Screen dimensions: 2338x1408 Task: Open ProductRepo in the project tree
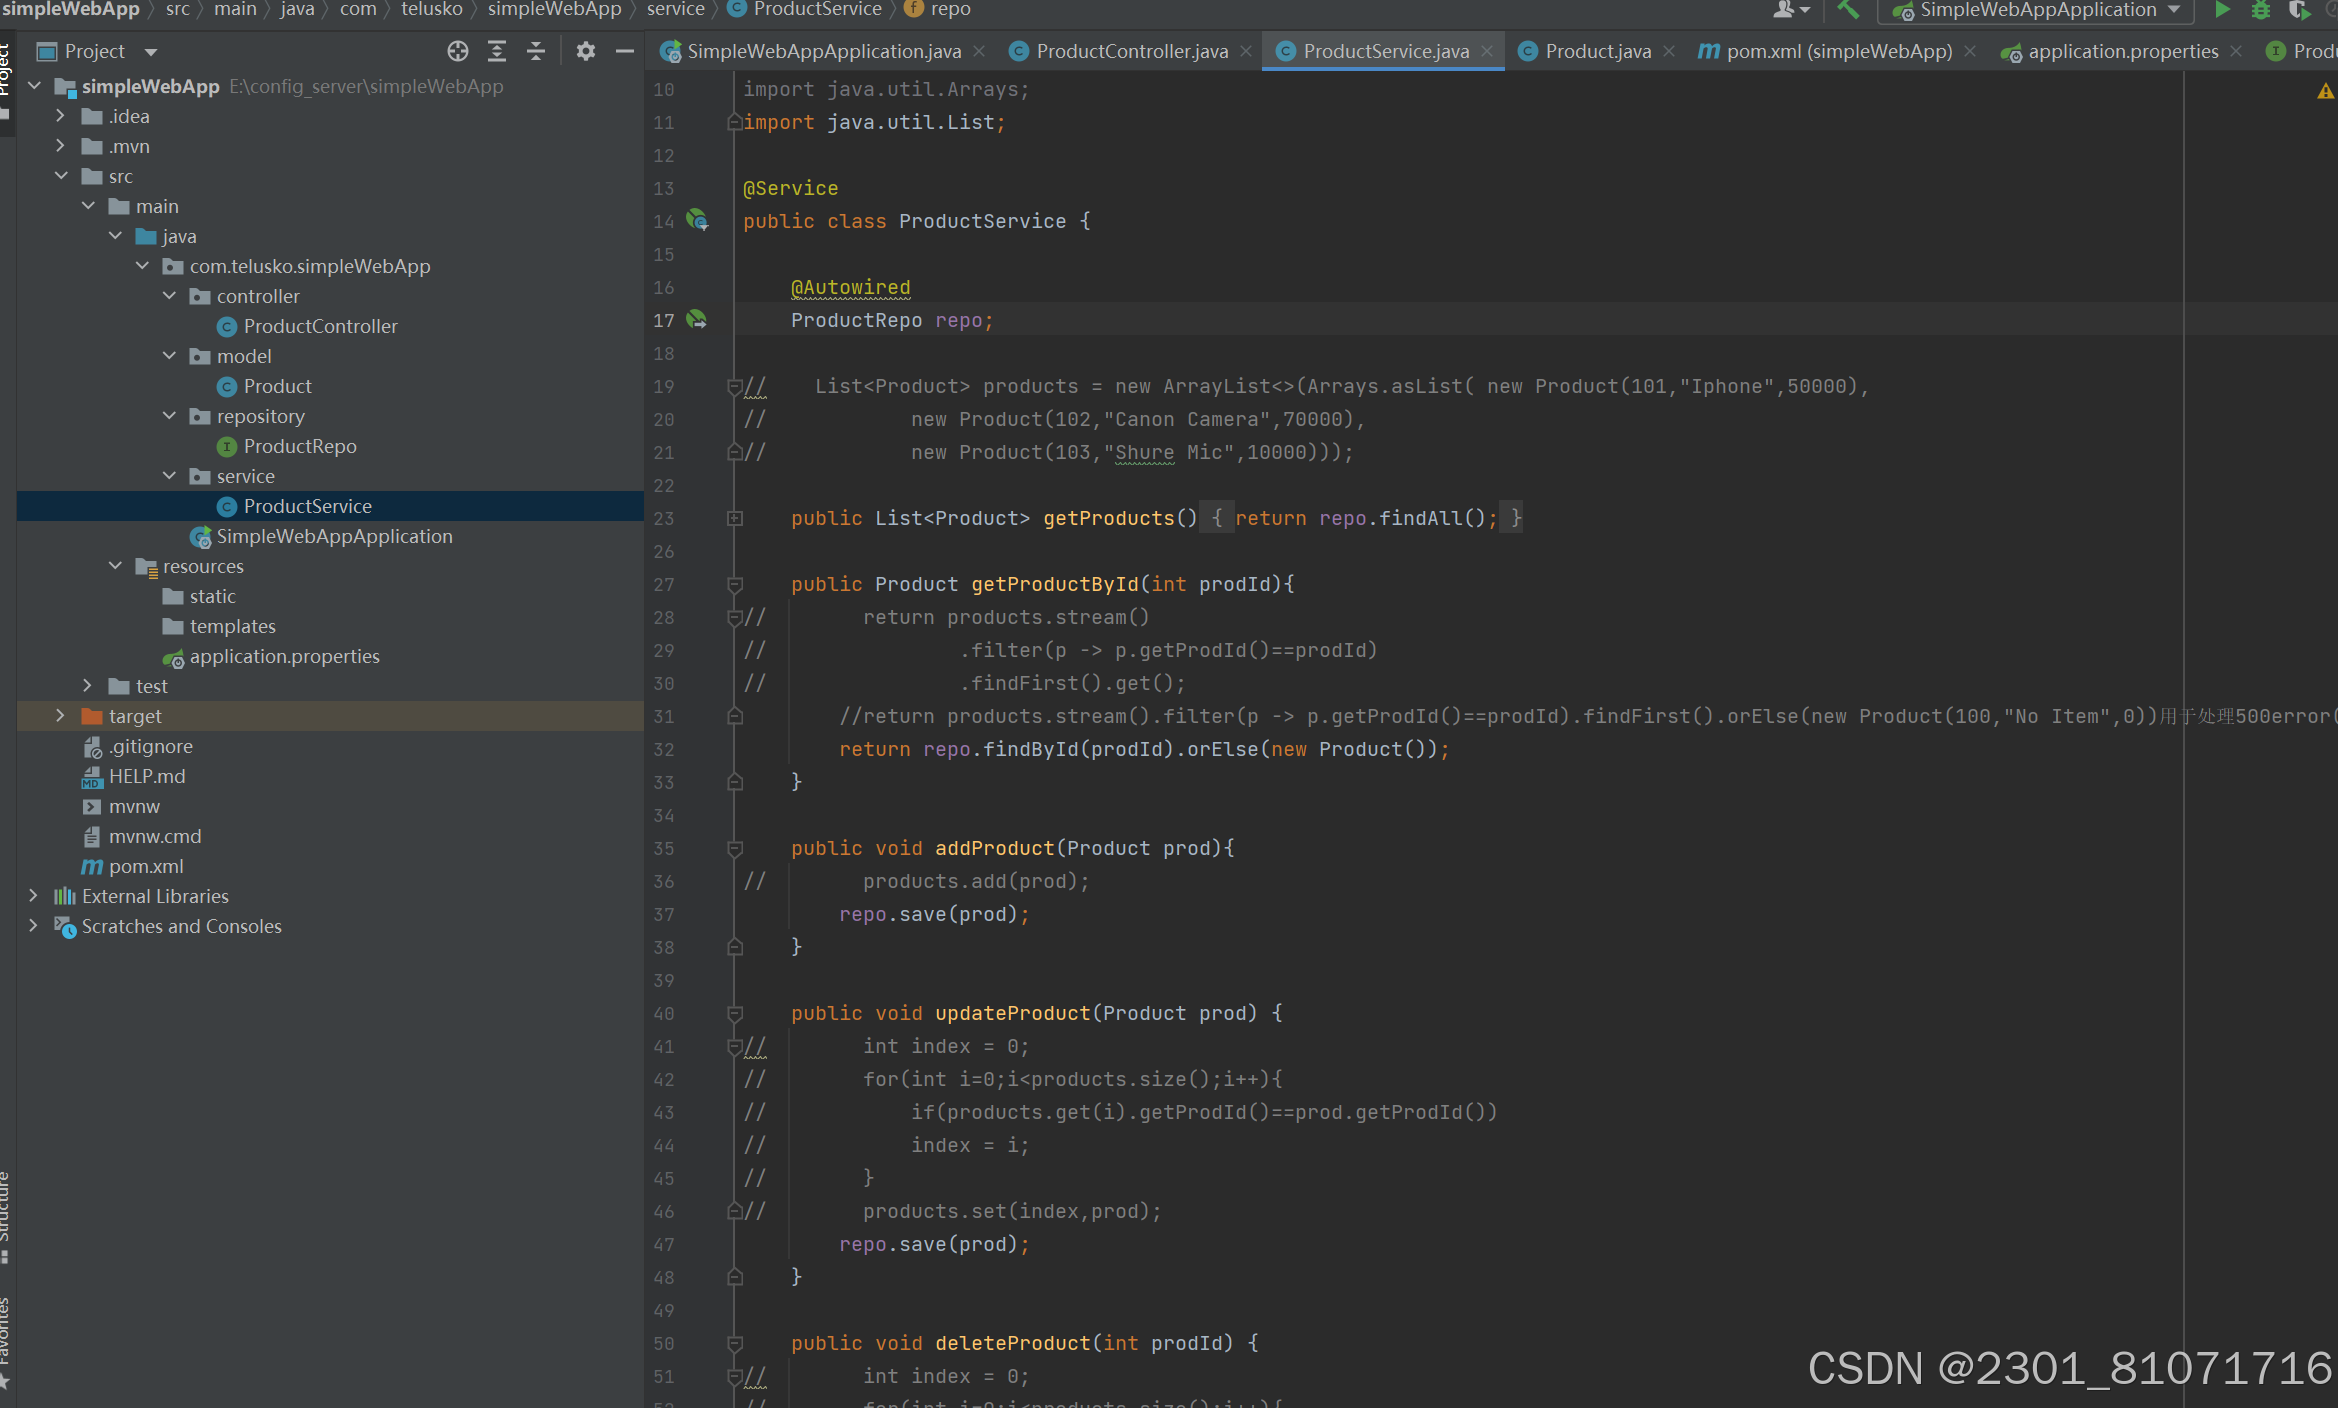point(299,446)
